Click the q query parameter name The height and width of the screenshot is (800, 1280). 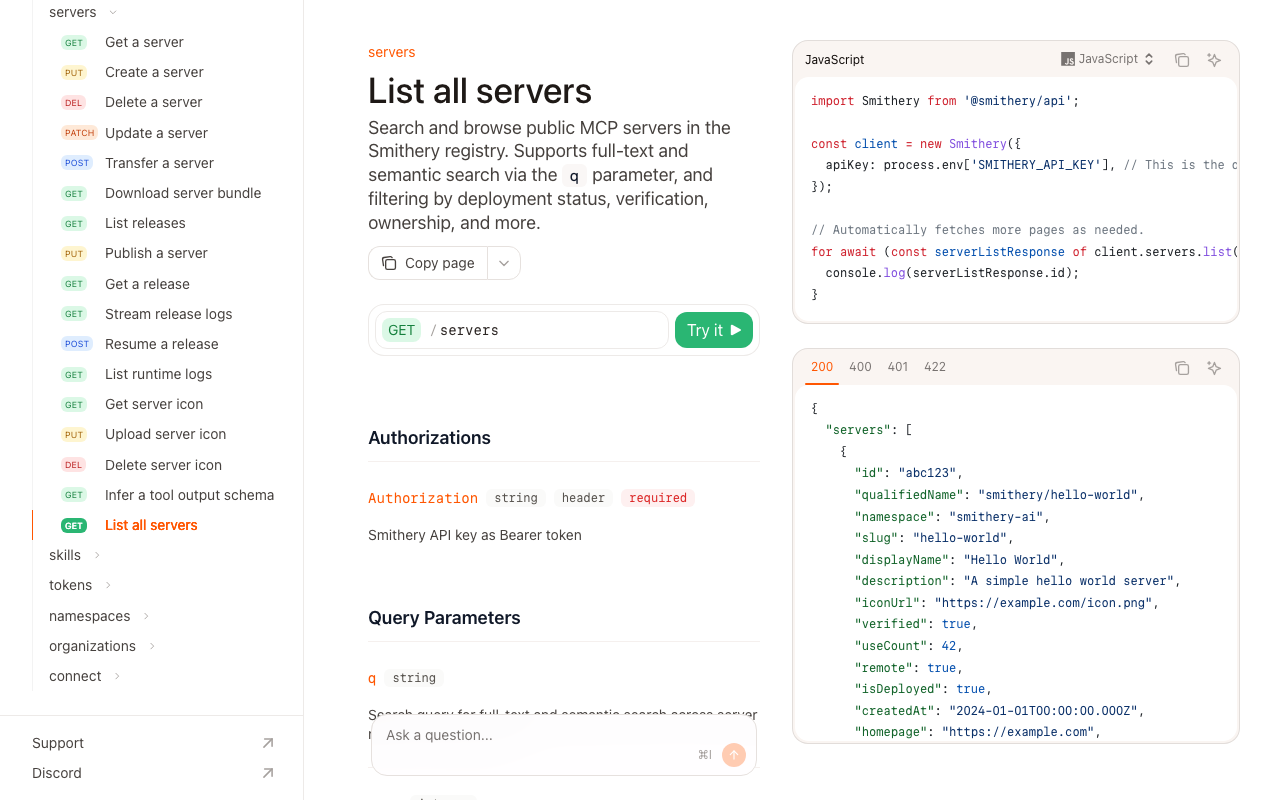372,678
